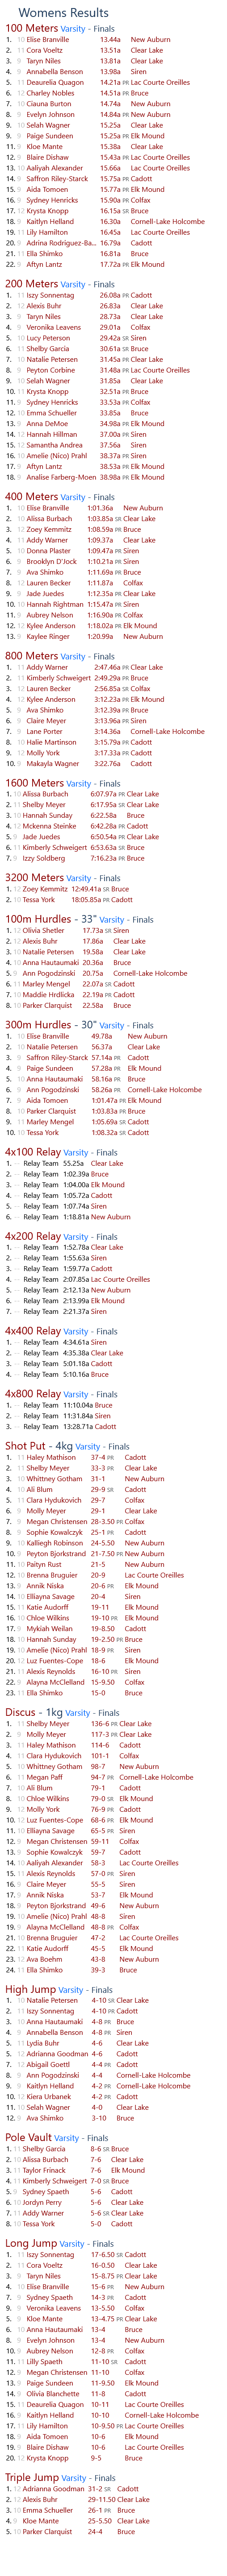This screenshot has height=2576, width=227.
Task: Open the 200 Meters Varsity Finals event
Action: coord(60,284)
